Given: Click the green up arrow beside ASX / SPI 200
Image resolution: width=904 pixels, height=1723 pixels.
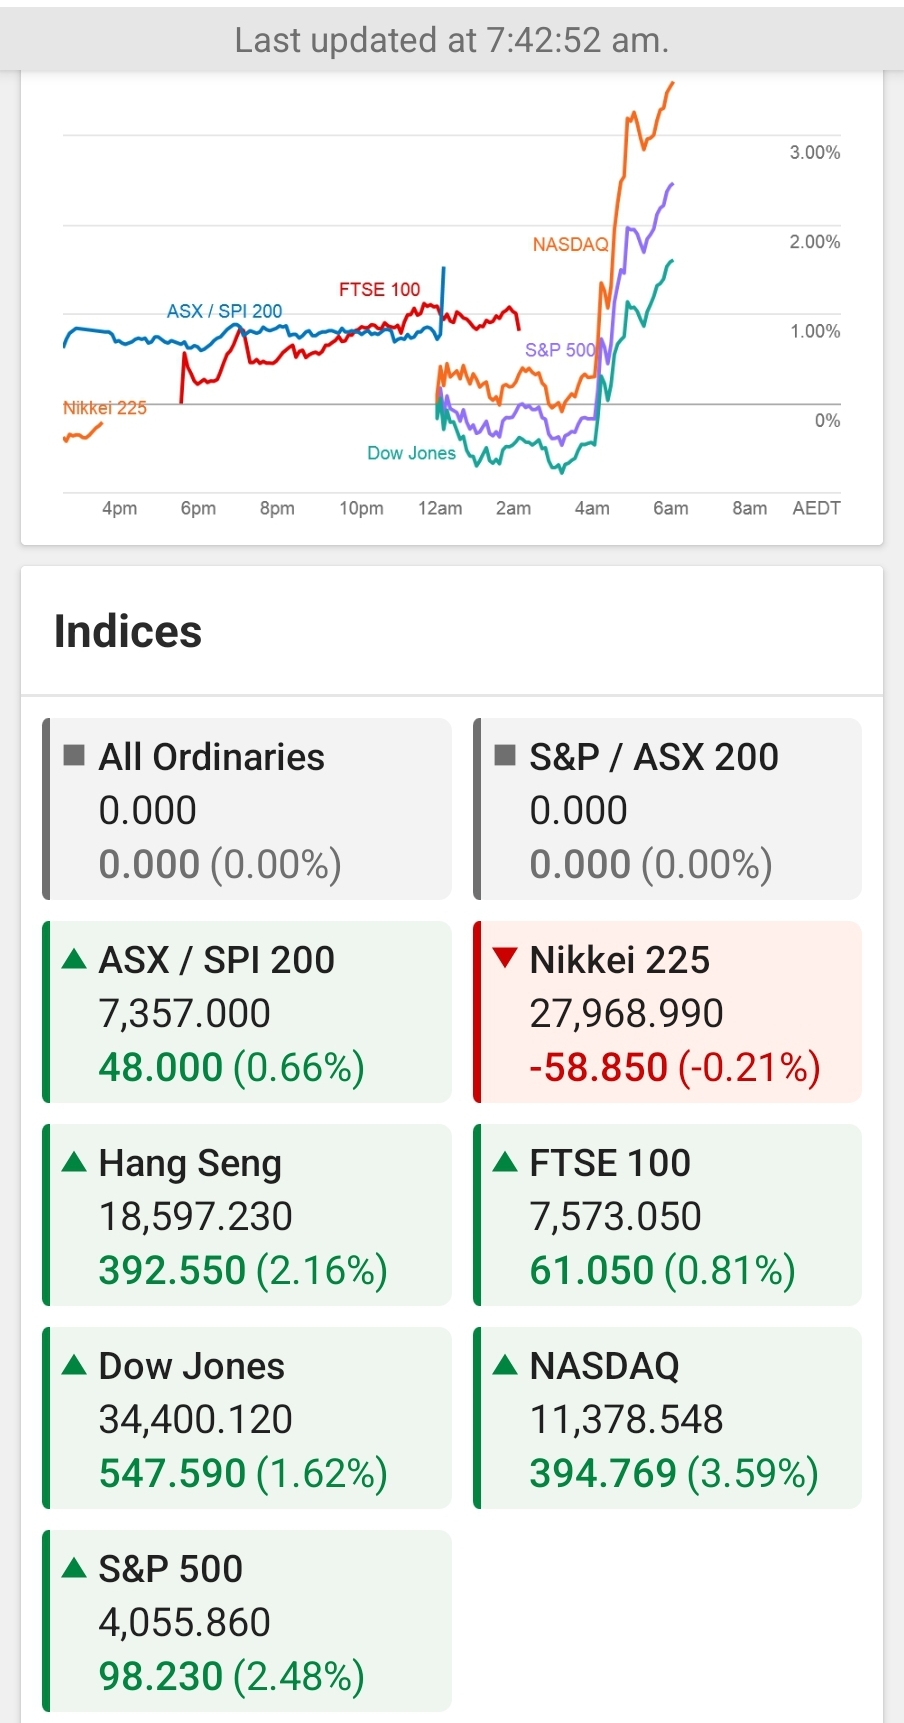Looking at the screenshot, I should (74, 960).
